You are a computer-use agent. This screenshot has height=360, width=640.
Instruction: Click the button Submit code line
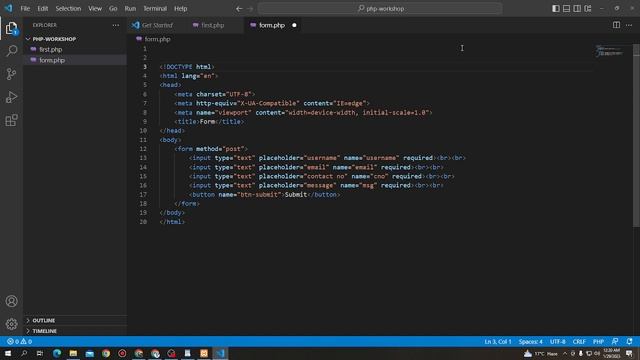(264, 195)
